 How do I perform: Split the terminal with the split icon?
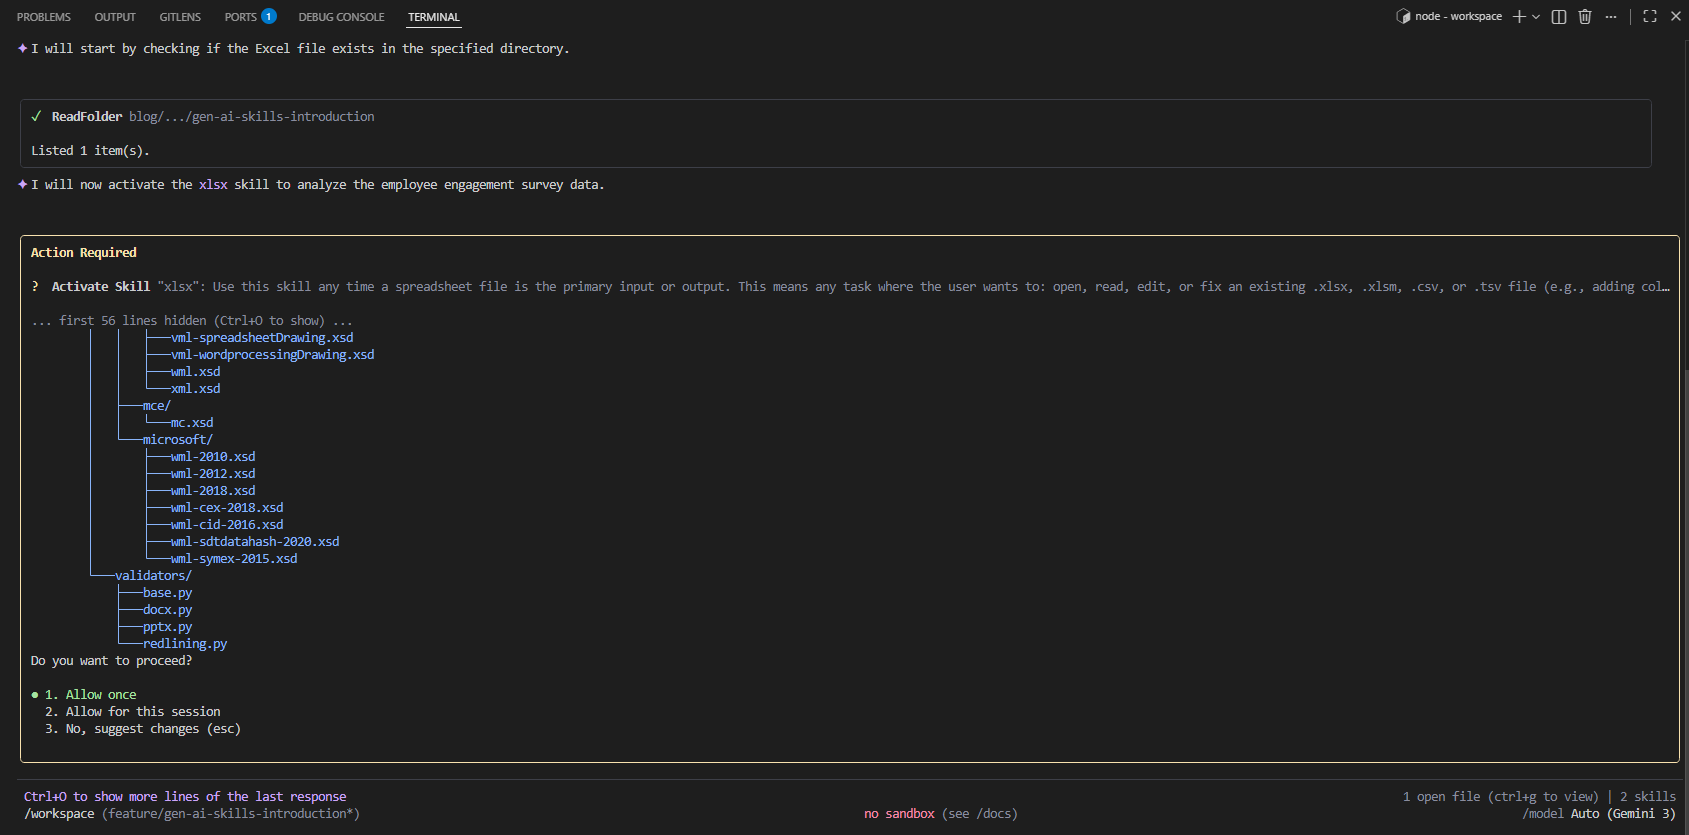(1558, 16)
